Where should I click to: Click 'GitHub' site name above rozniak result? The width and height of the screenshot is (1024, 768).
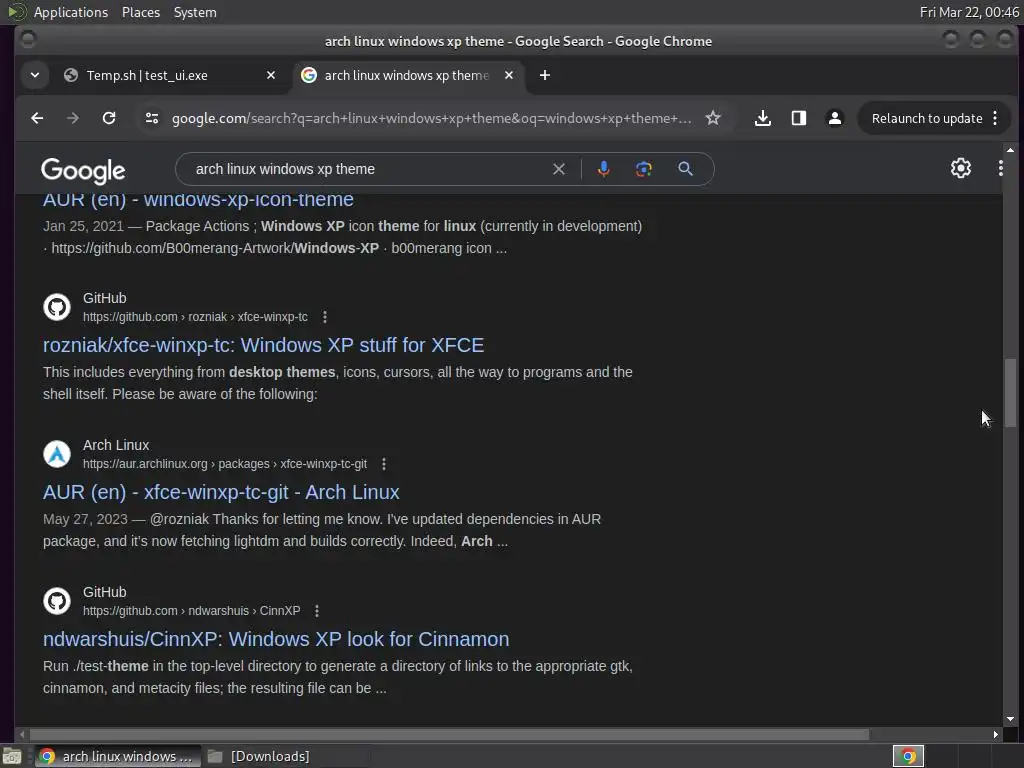pyautogui.click(x=104, y=298)
